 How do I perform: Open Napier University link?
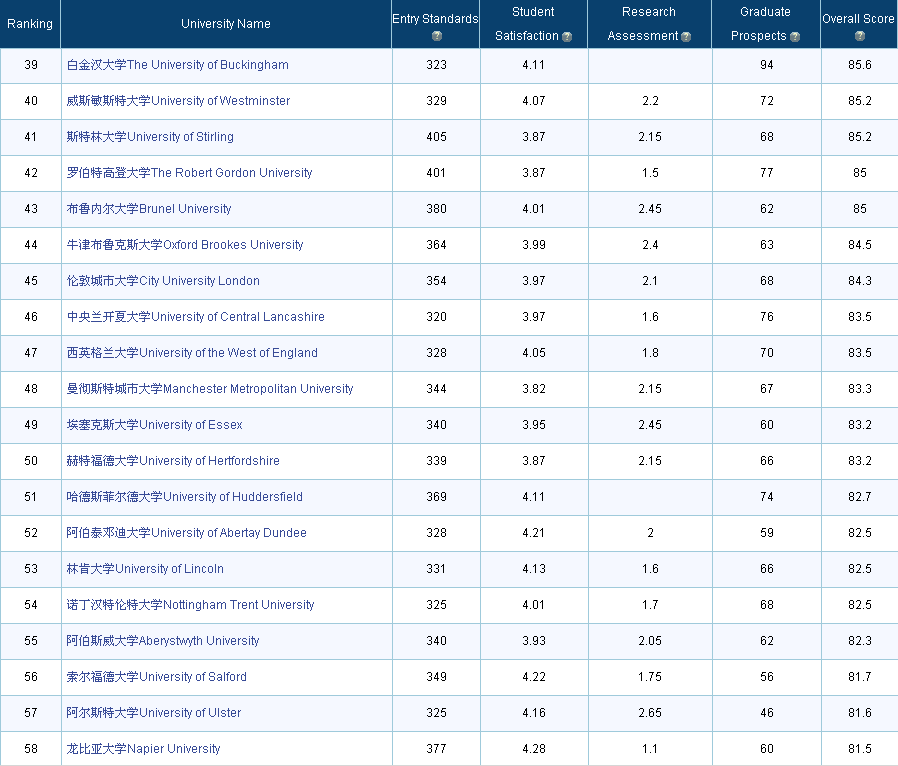click(x=143, y=749)
